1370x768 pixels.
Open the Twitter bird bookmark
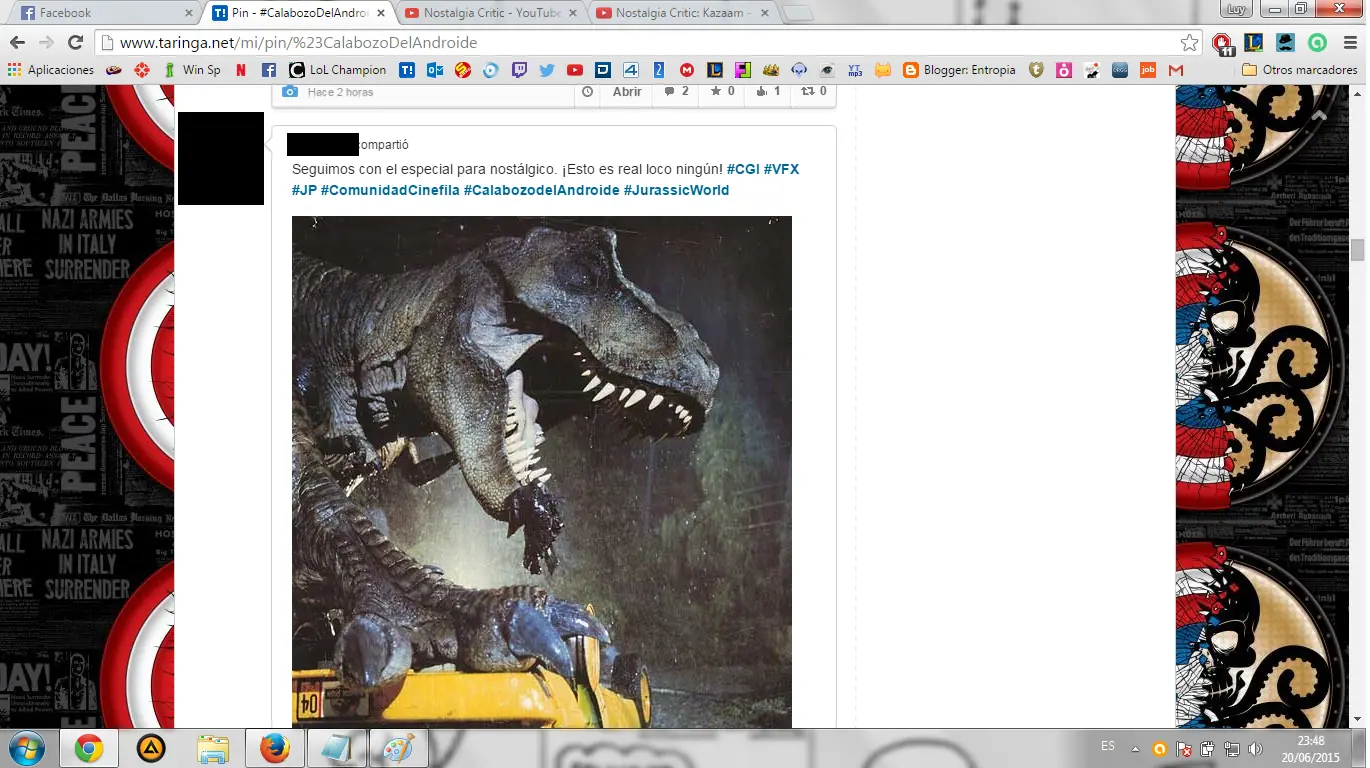click(547, 70)
